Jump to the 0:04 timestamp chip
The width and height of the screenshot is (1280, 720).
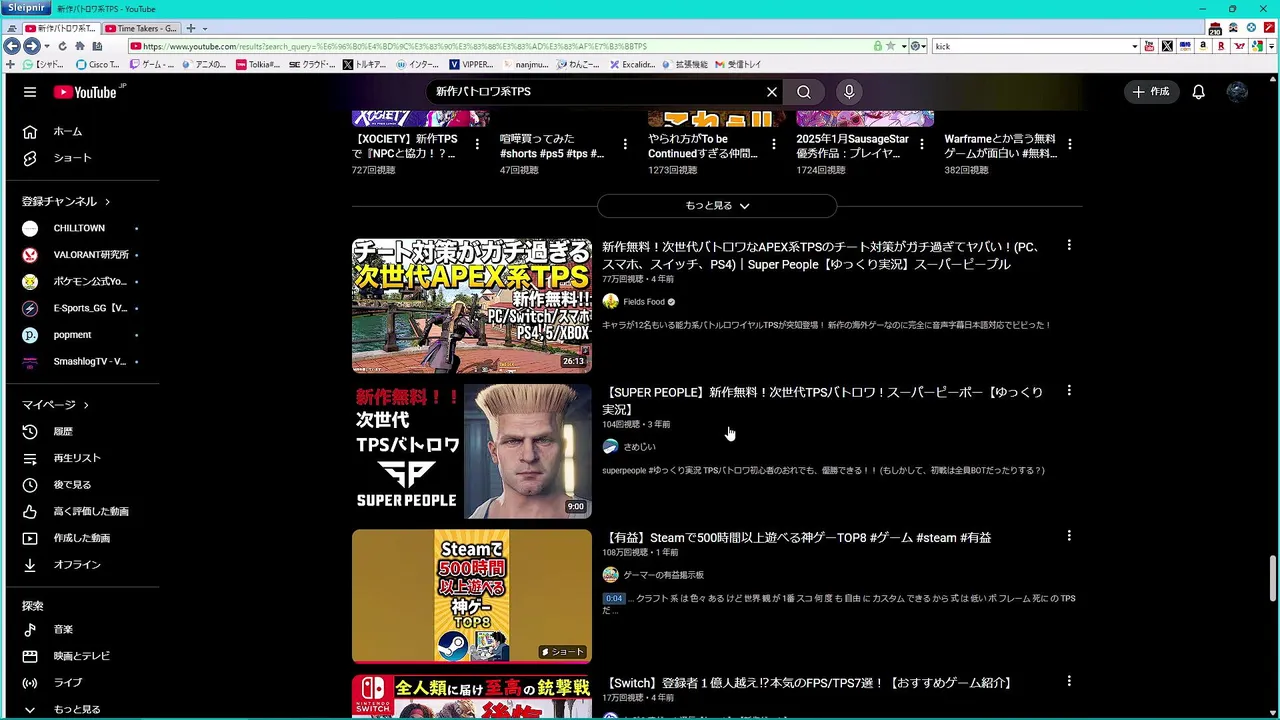click(x=613, y=599)
